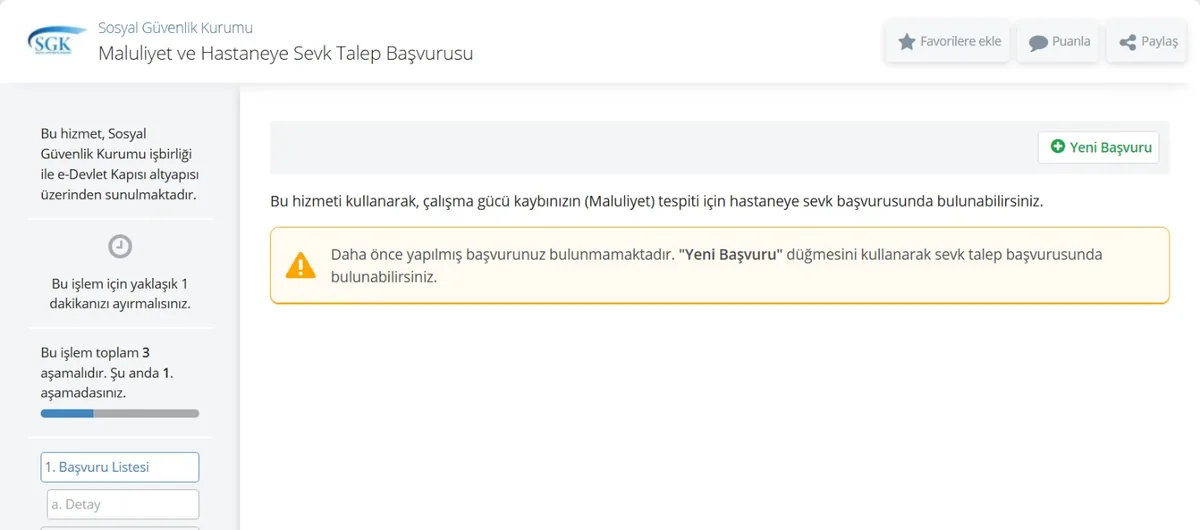Click the clock icon in sidebar

coord(120,246)
